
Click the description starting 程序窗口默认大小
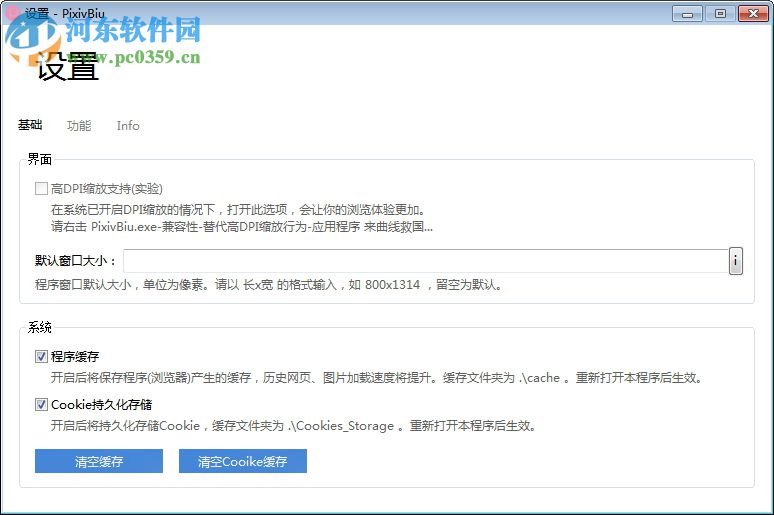pyautogui.click(x=269, y=285)
